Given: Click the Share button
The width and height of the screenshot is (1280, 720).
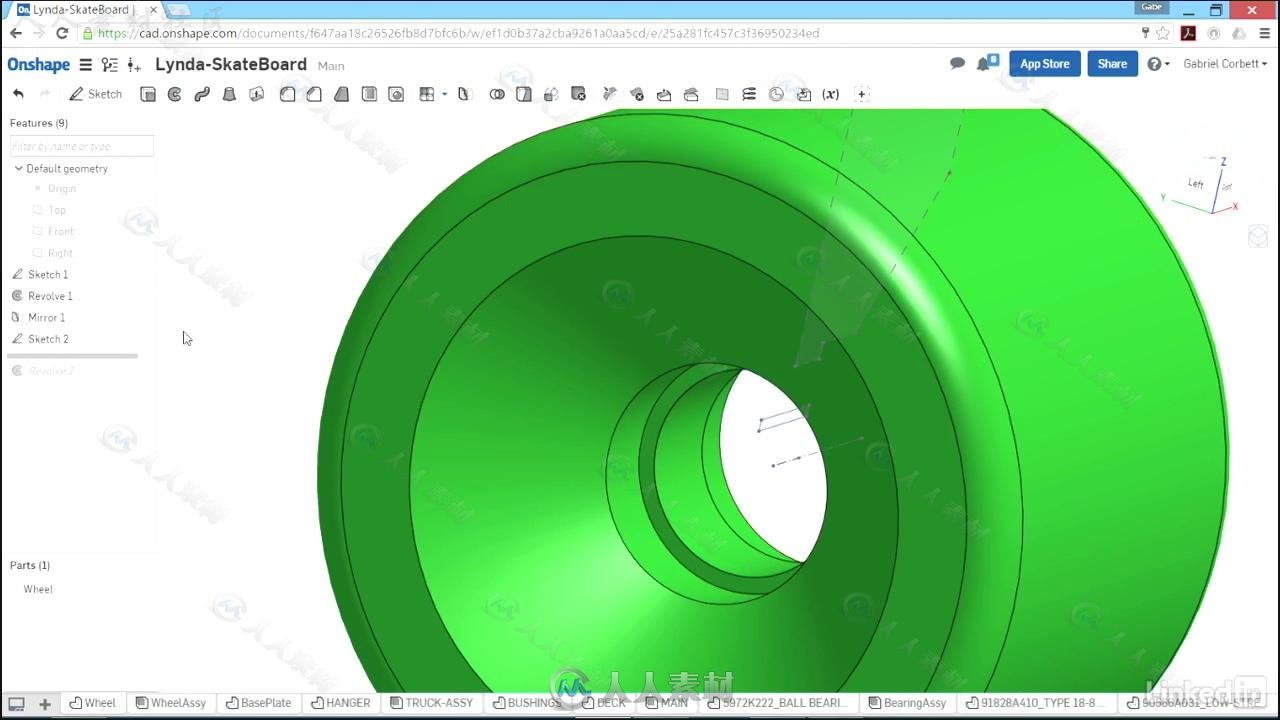Looking at the screenshot, I should pos(1112,64).
